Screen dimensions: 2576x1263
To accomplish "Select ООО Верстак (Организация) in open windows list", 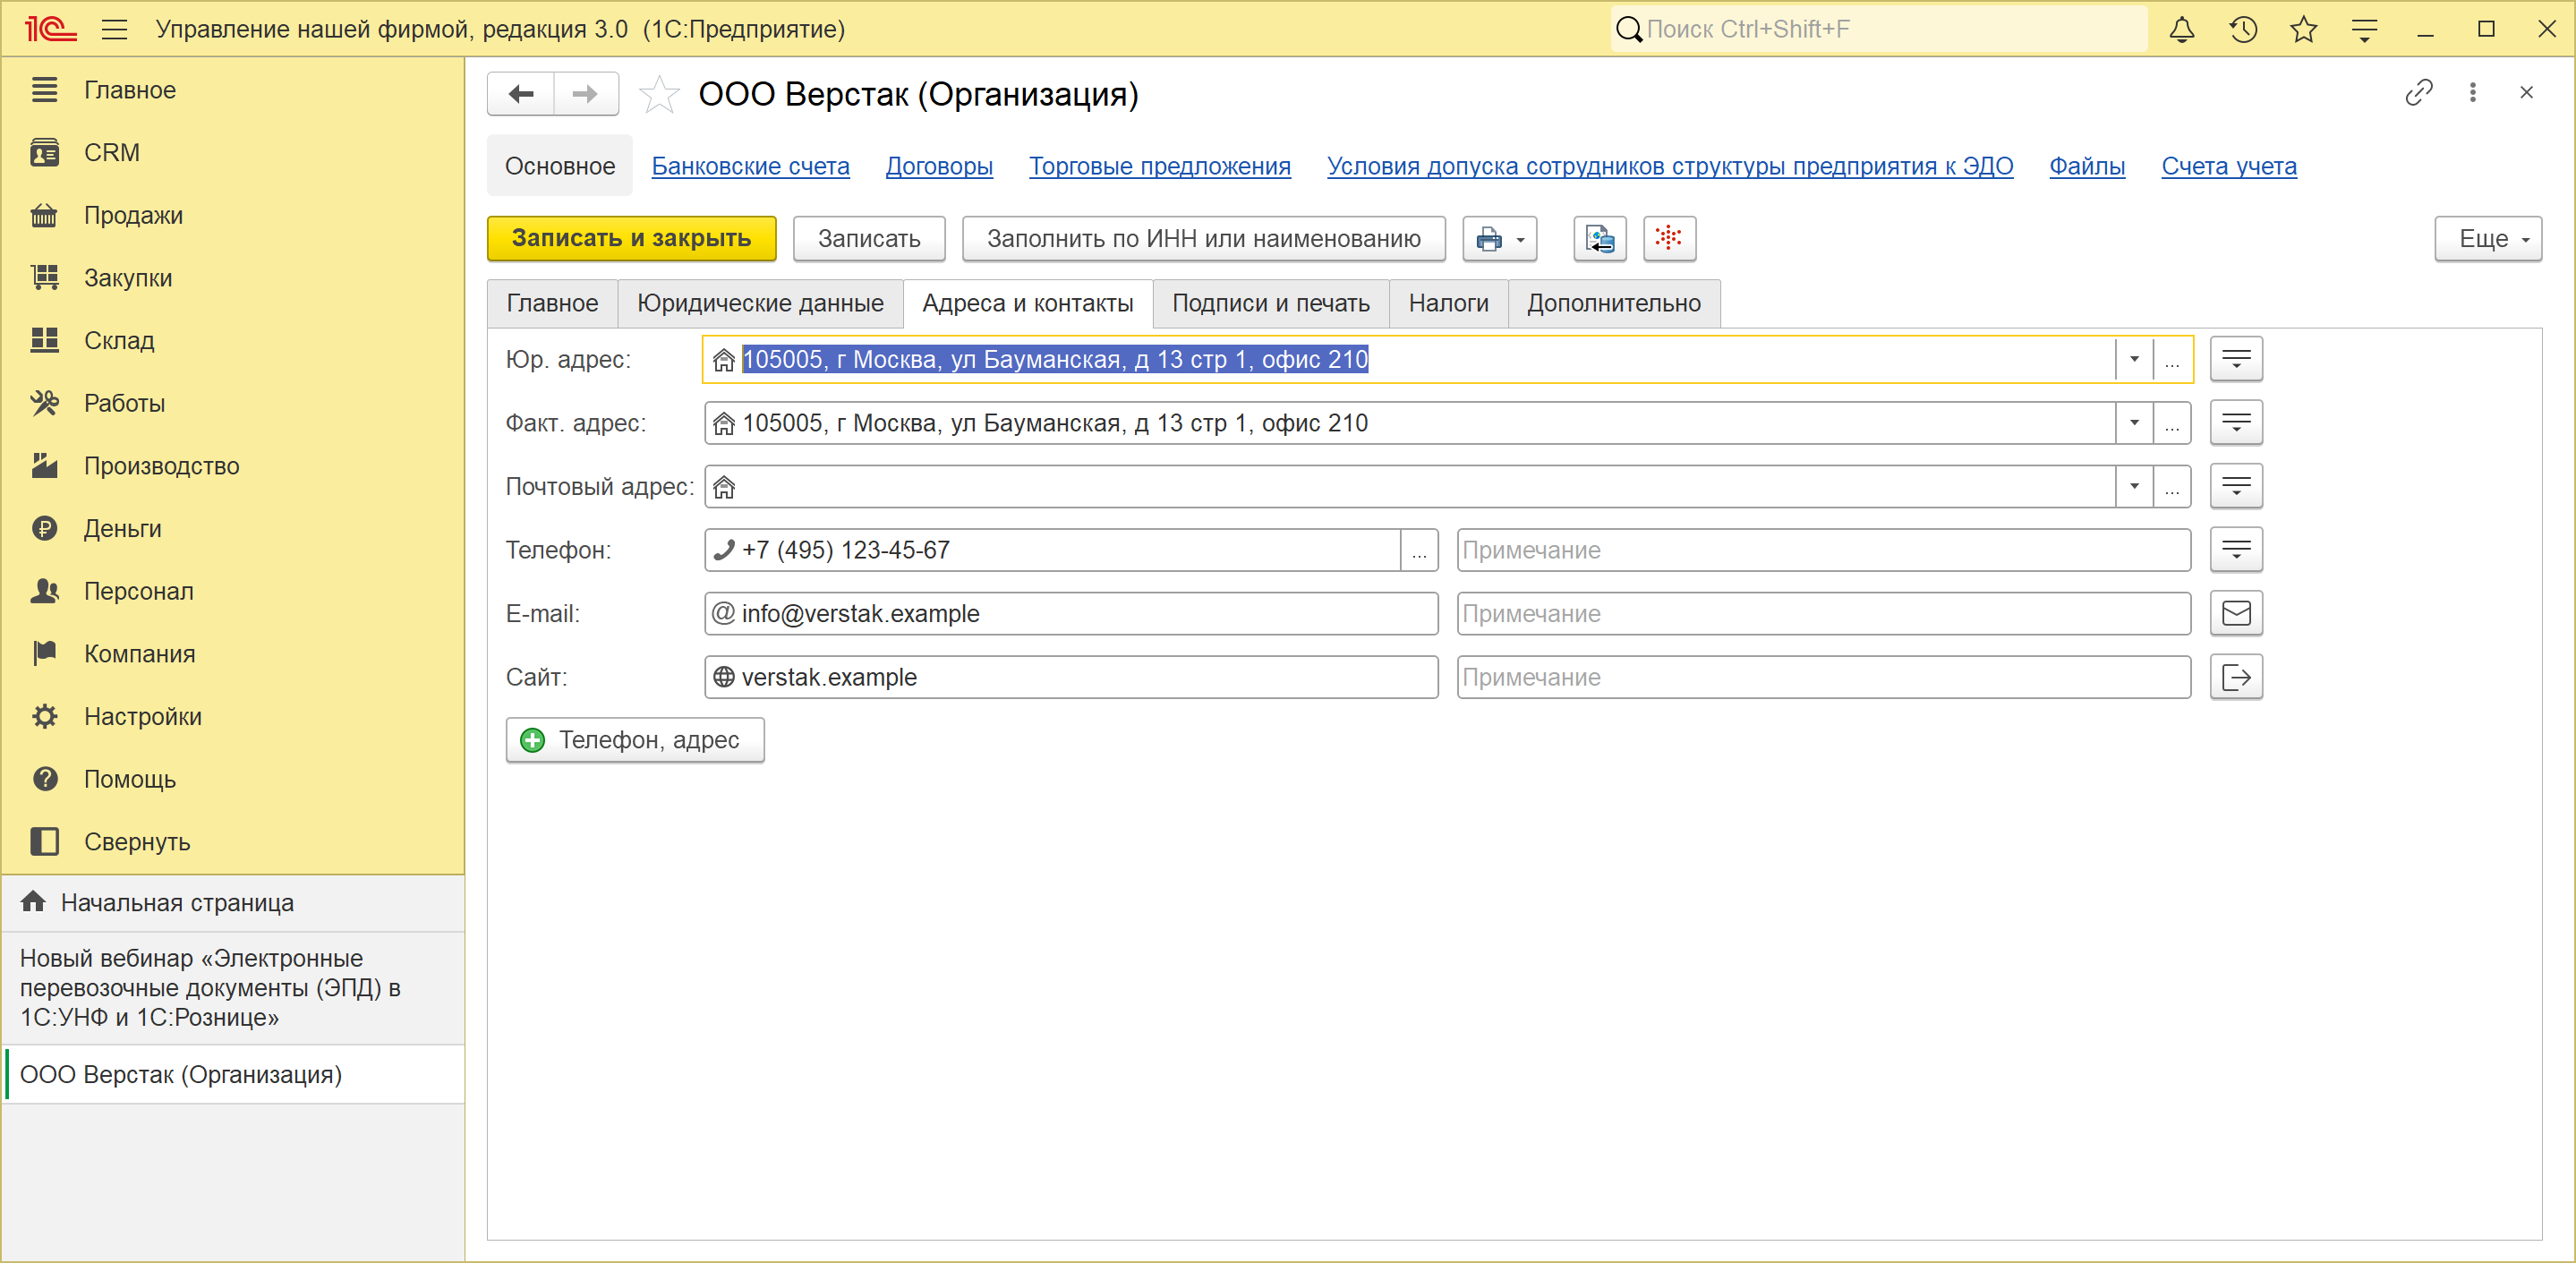I will (234, 1075).
